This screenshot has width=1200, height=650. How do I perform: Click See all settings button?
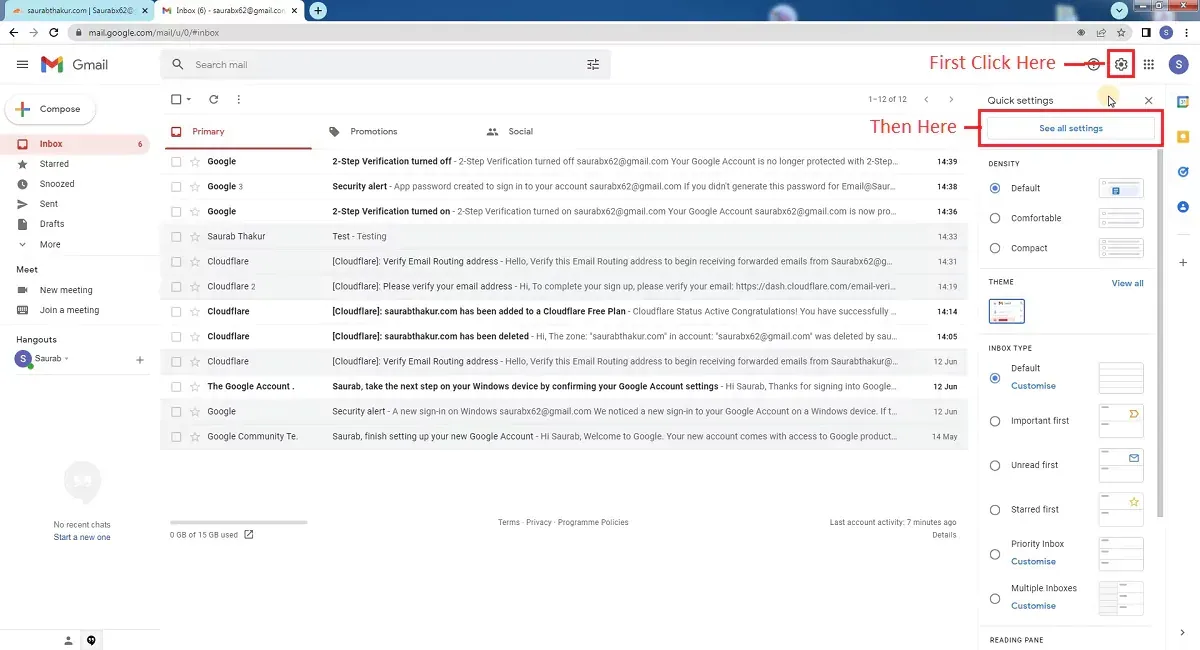(1071, 128)
